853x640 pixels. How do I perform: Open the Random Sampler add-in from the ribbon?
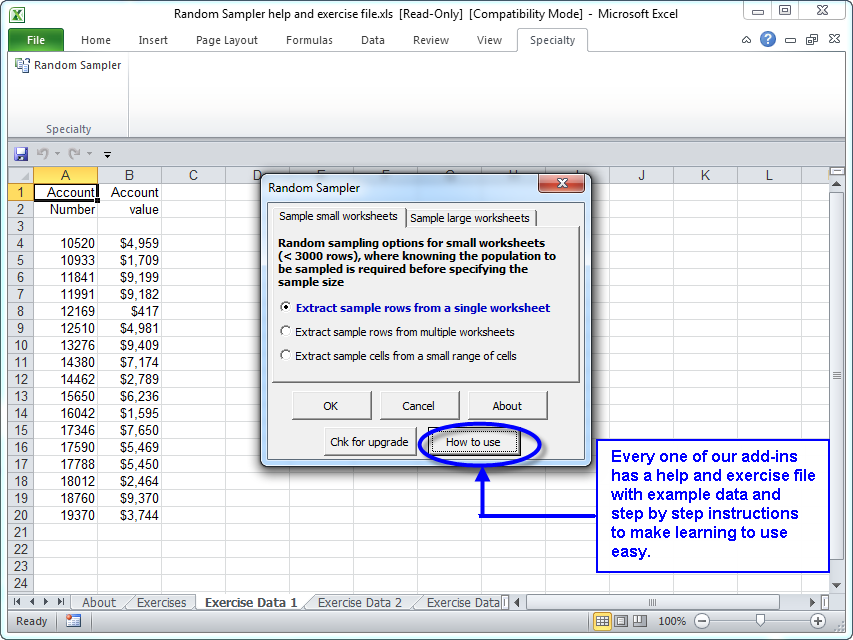click(67, 65)
